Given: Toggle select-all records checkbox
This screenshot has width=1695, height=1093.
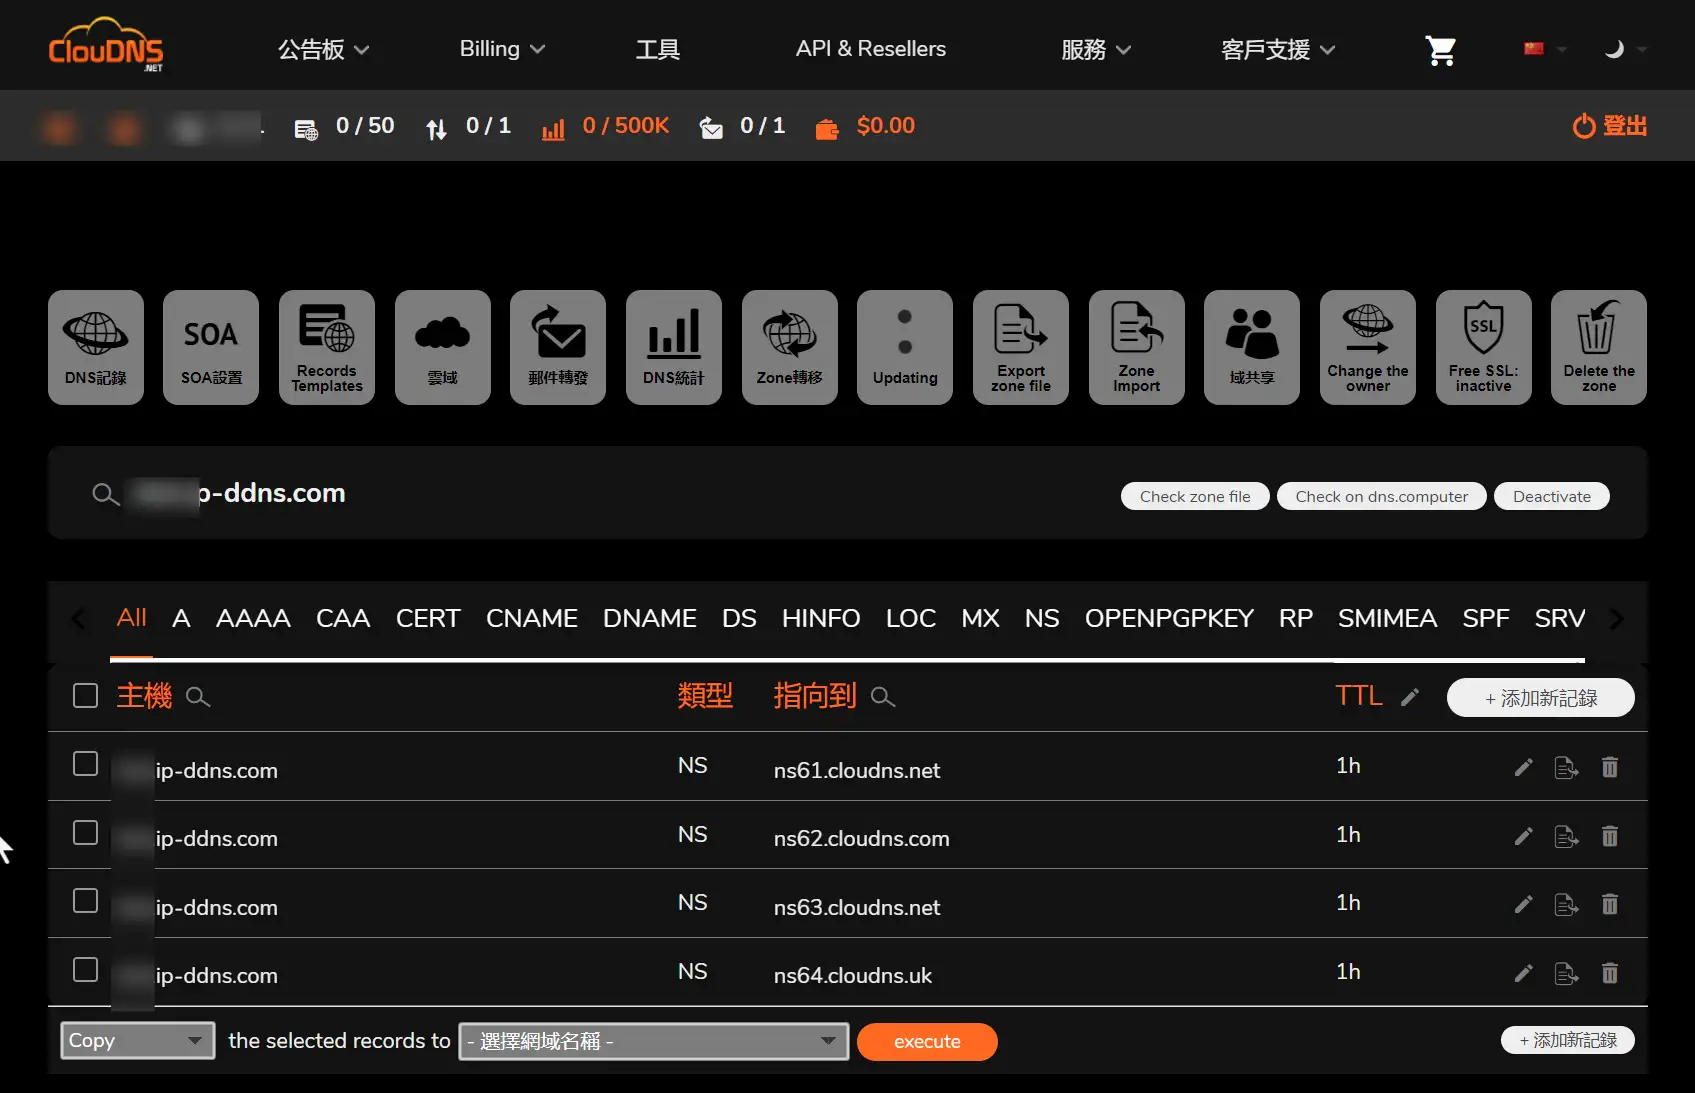Looking at the screenshot, I should click(x=86, y=695).
